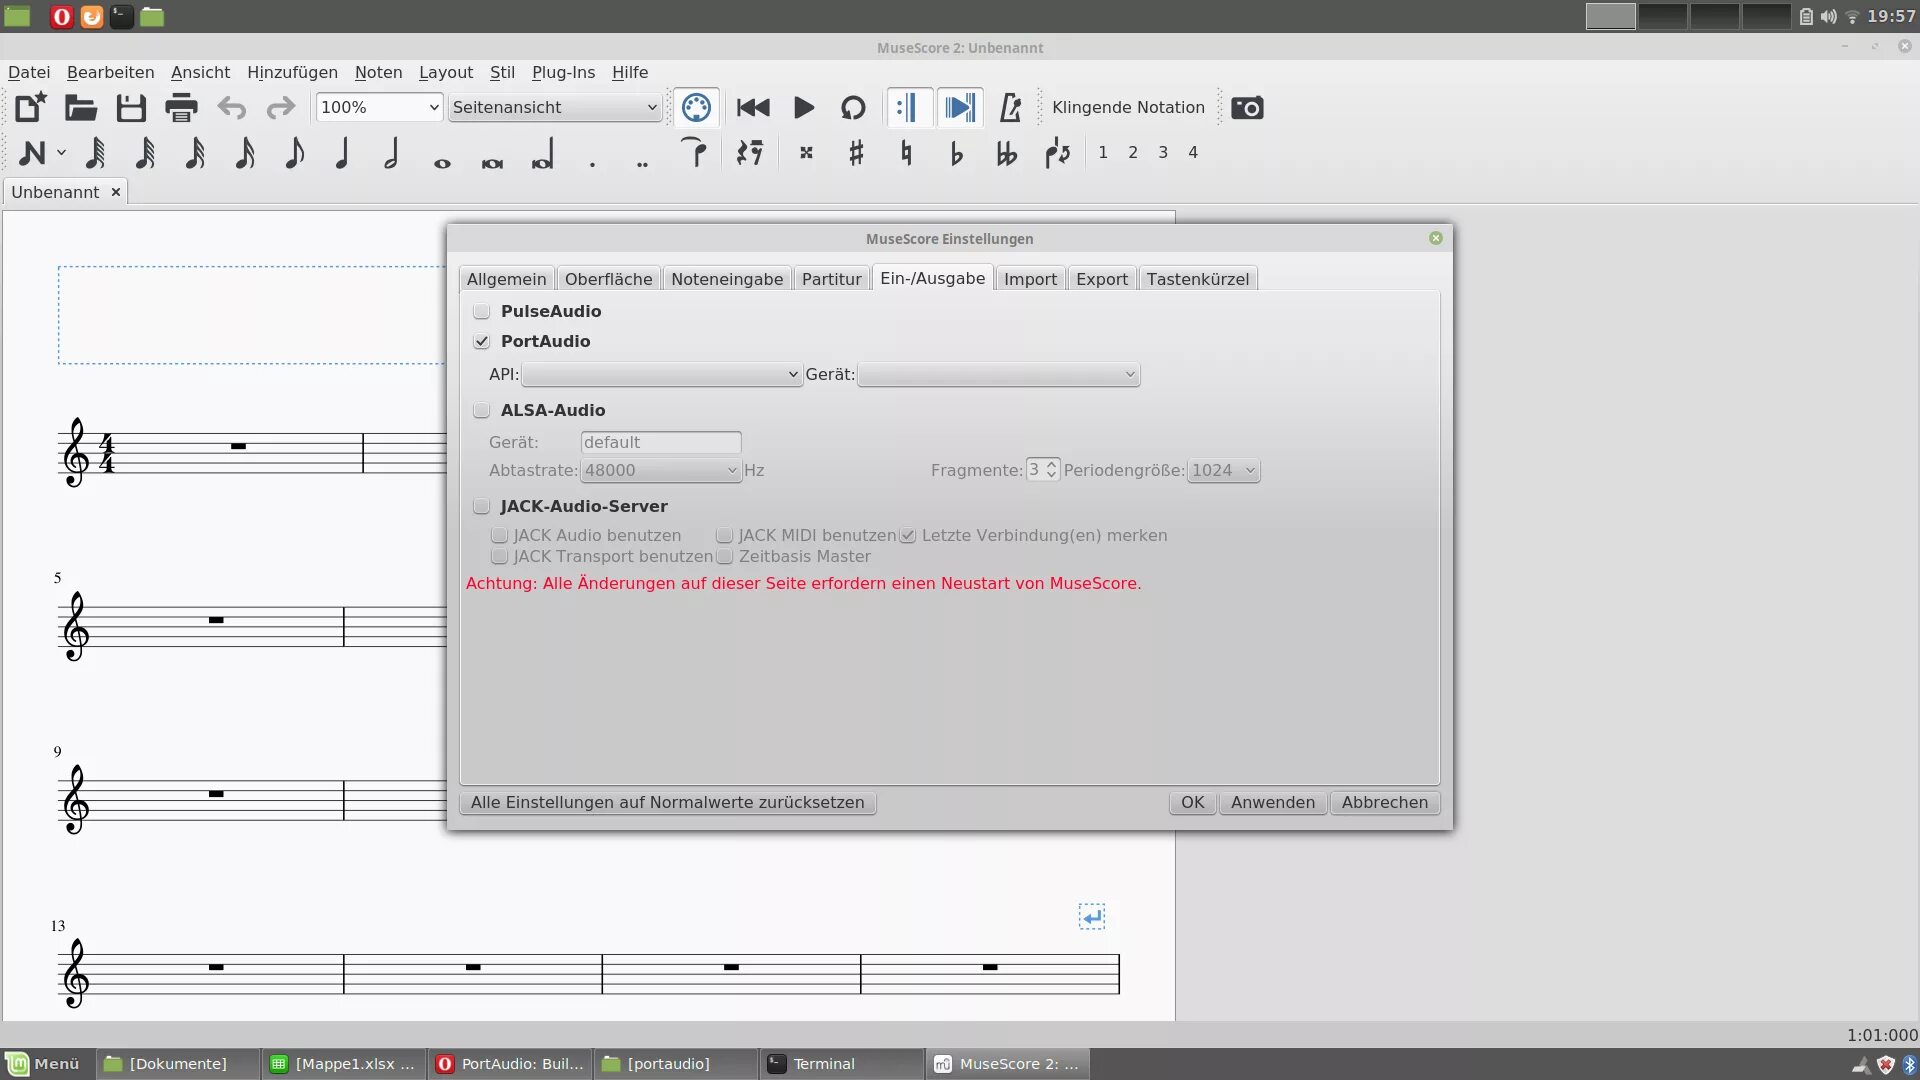Click the image capture camera icon
Viewport: 1920px width, 1080px height.
pos(1247,107)
